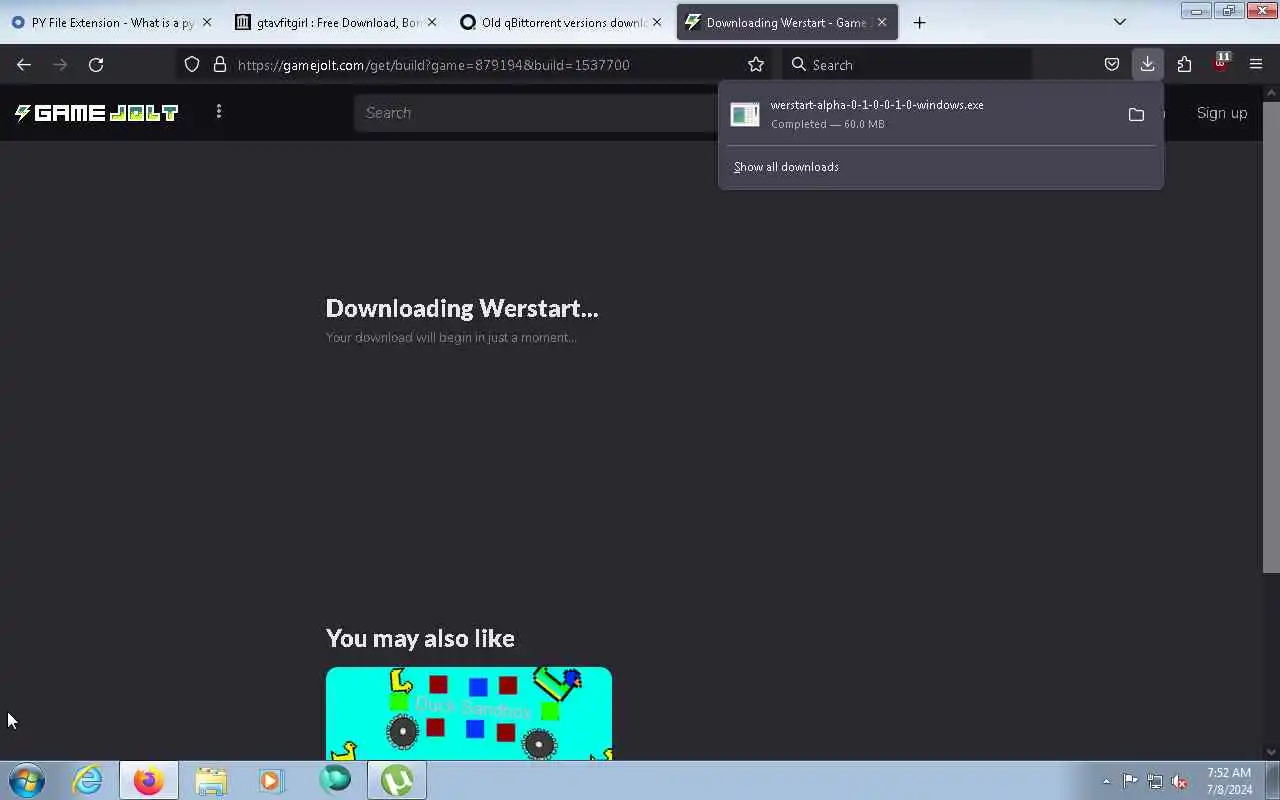Focus the Firefox toolbar search box

click(x=906, y=65)
